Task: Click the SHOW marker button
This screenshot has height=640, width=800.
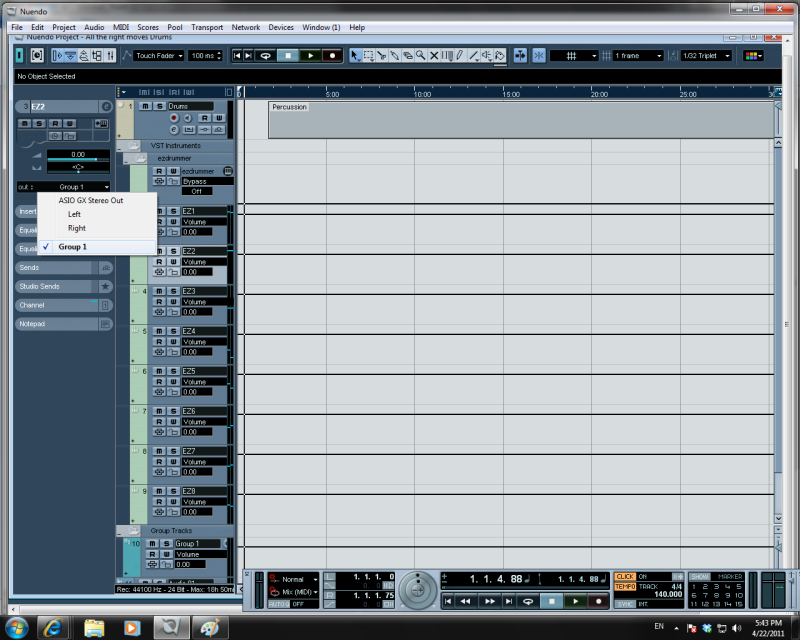Action: click(x=699, y=577)
